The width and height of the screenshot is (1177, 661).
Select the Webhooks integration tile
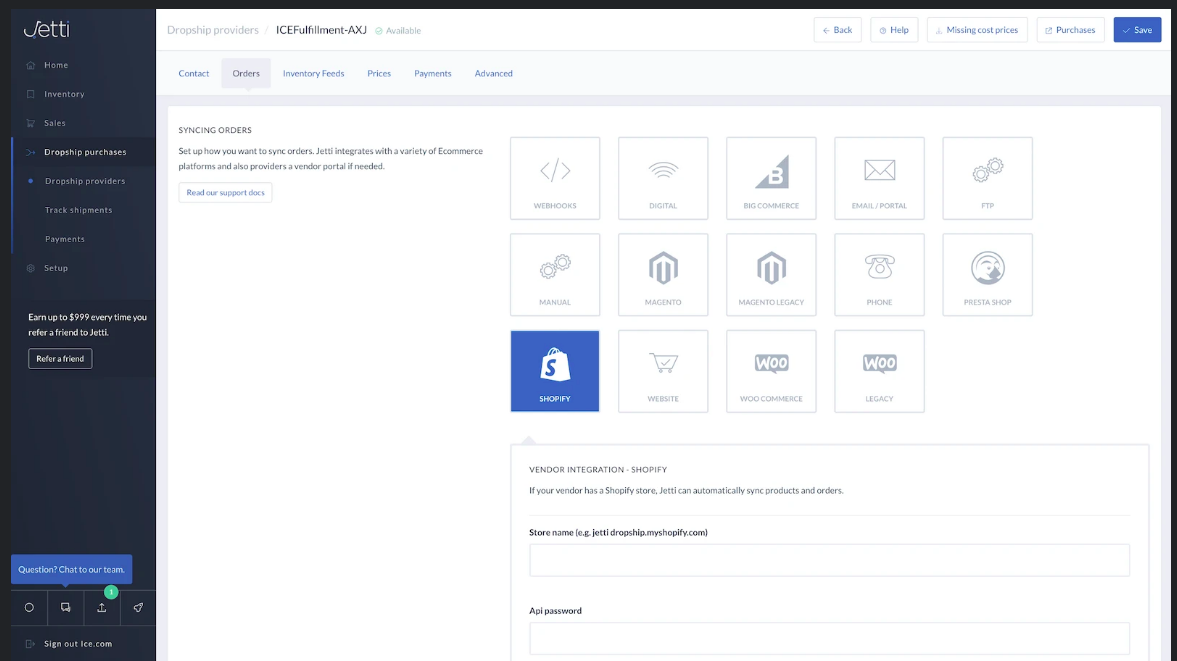pyautogui.click(x=555, y=179)
